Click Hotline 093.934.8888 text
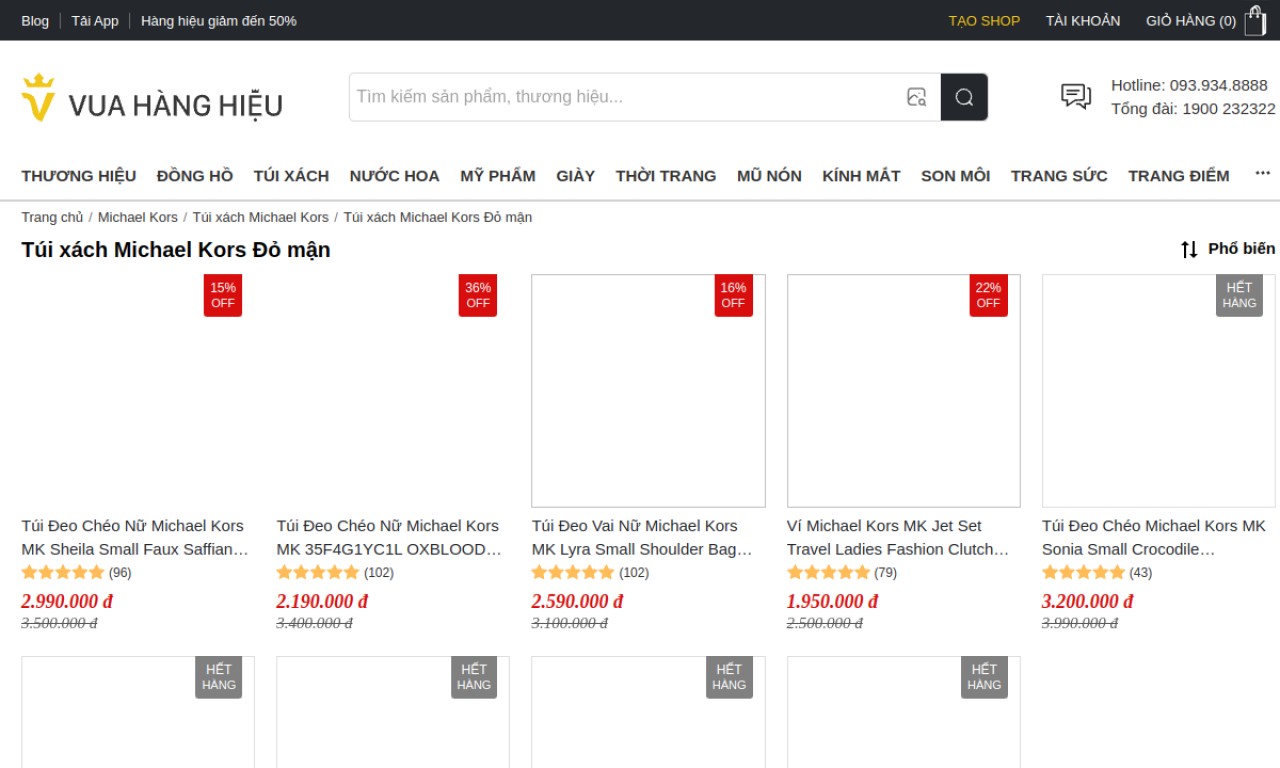The width and height of the screenshot is (1280, 768). click(x=1189, y=85)
